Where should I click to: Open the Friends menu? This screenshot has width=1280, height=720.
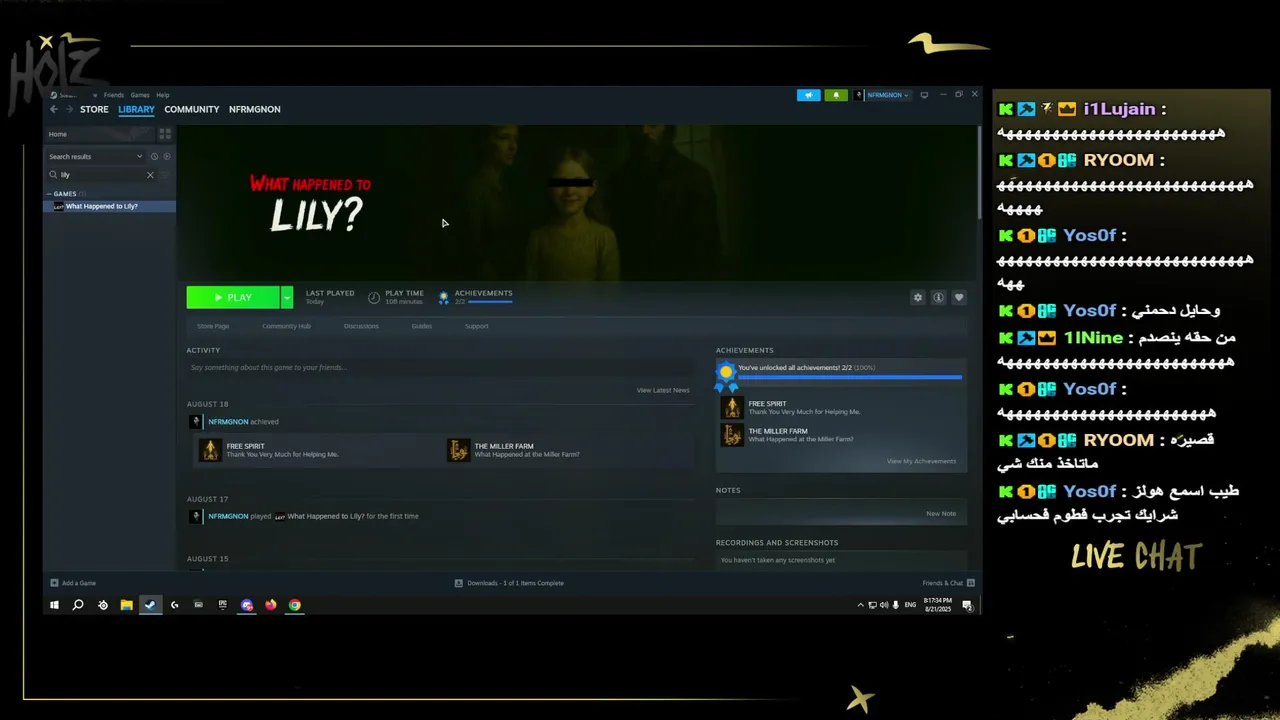click(114, 95)
